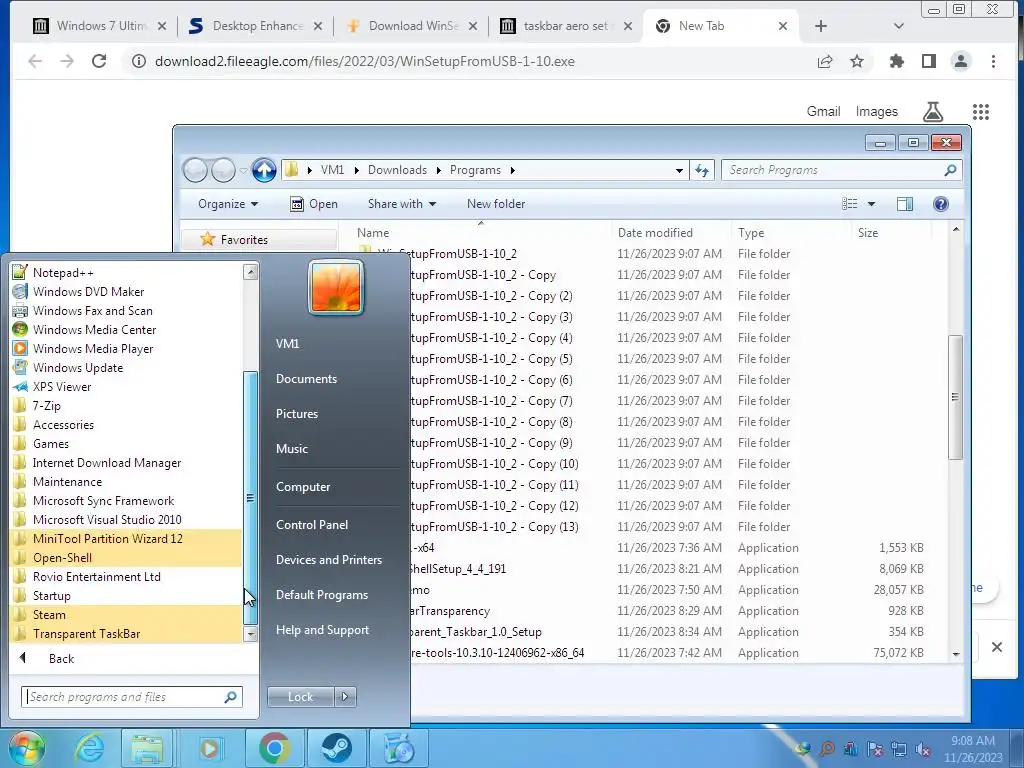The width and height of the screenshot is (1024, 768).
Task: Open Explorer help icon
Action: tap(940, 204)
